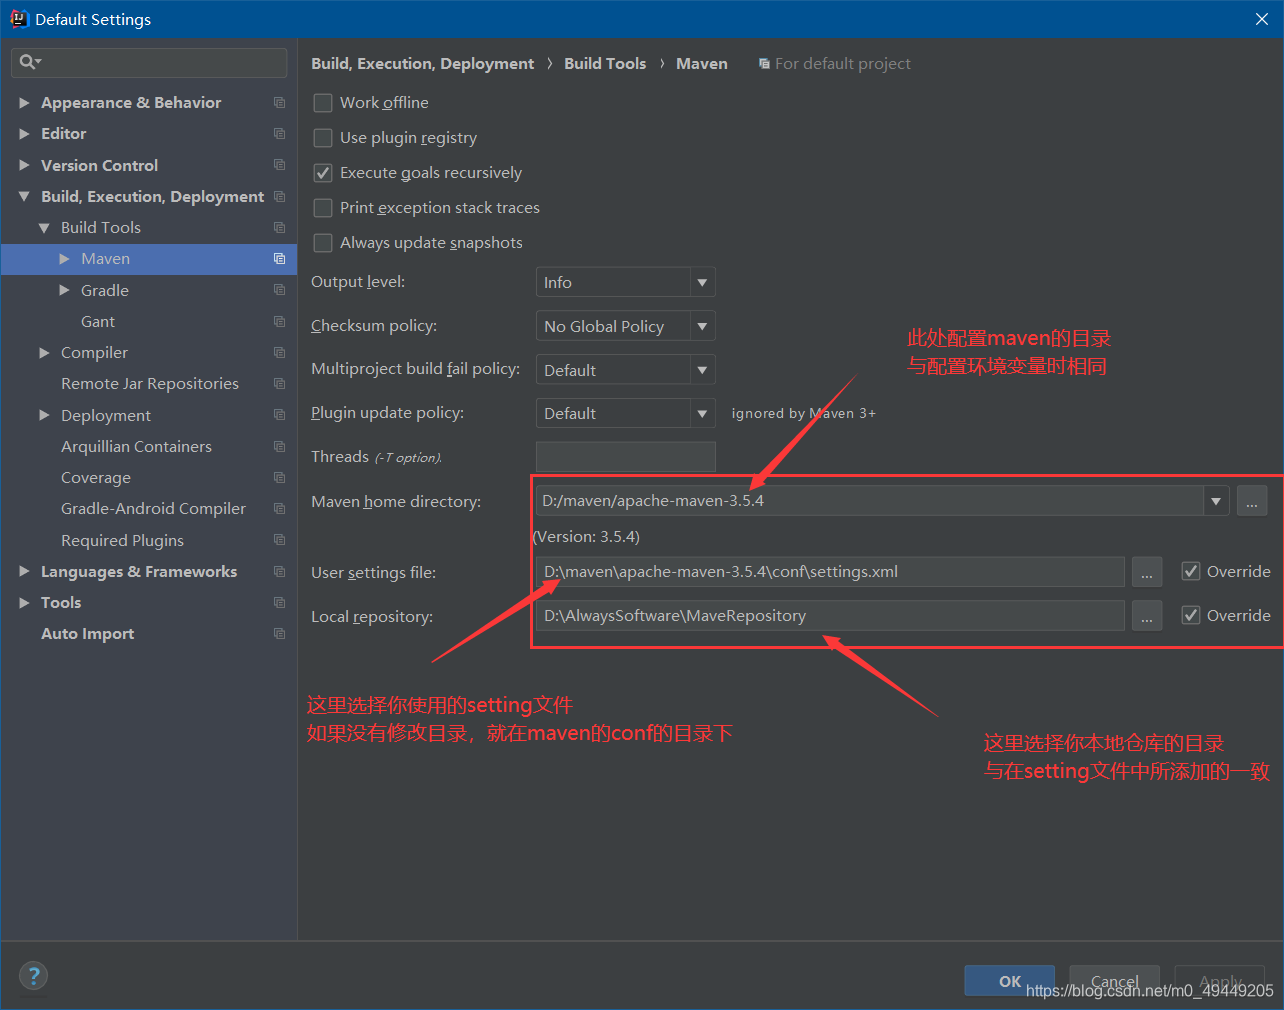
Task: Select Coverage in settings tree
Action: tap(96, 478)
